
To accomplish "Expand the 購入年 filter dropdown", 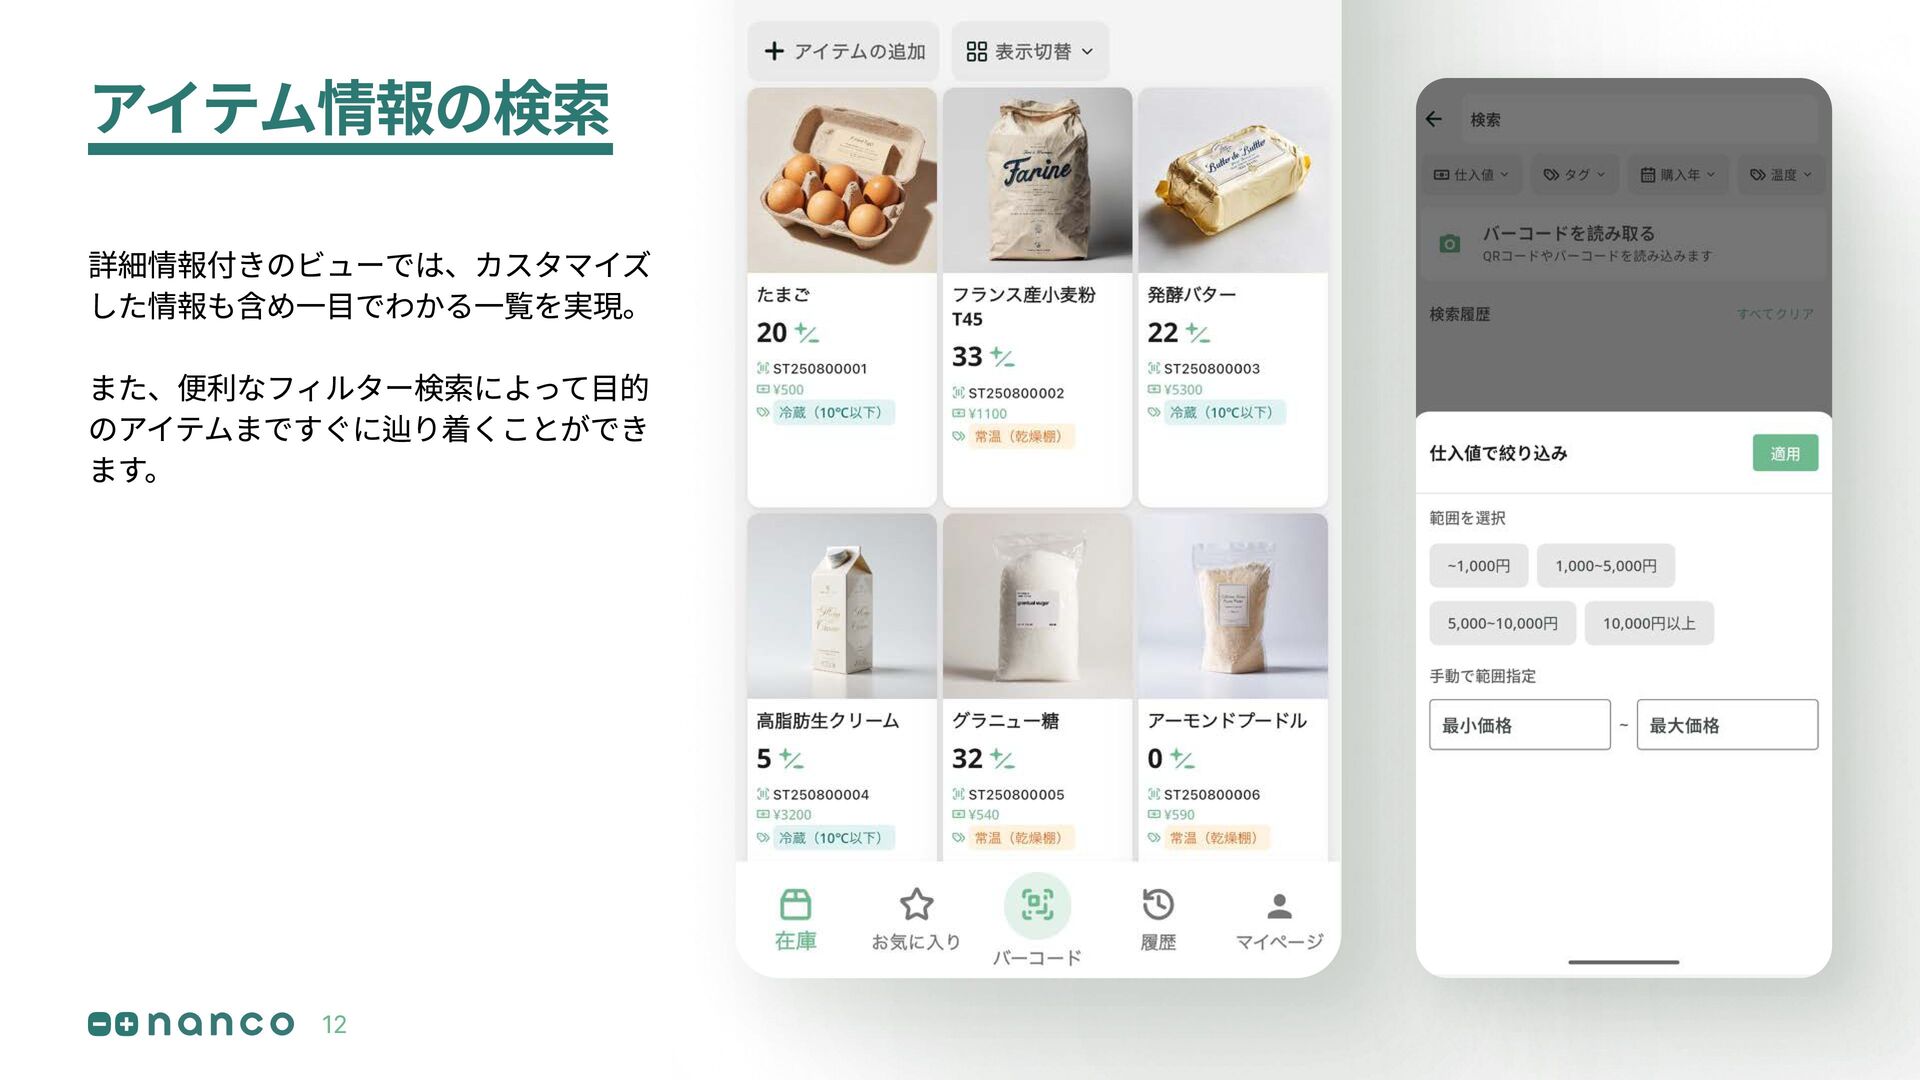I will coord(1678,174).
